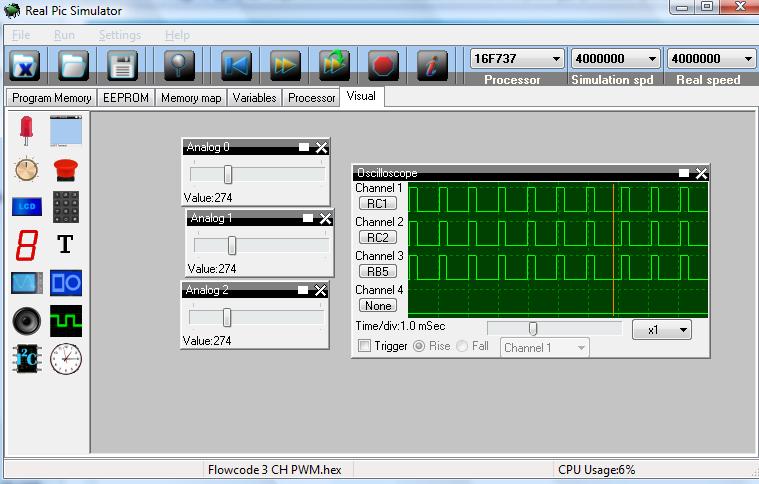Image resolution: width=759 pixels, height=484 pixels.
Task: Click the red stop simulation icon
Action: 383,65
